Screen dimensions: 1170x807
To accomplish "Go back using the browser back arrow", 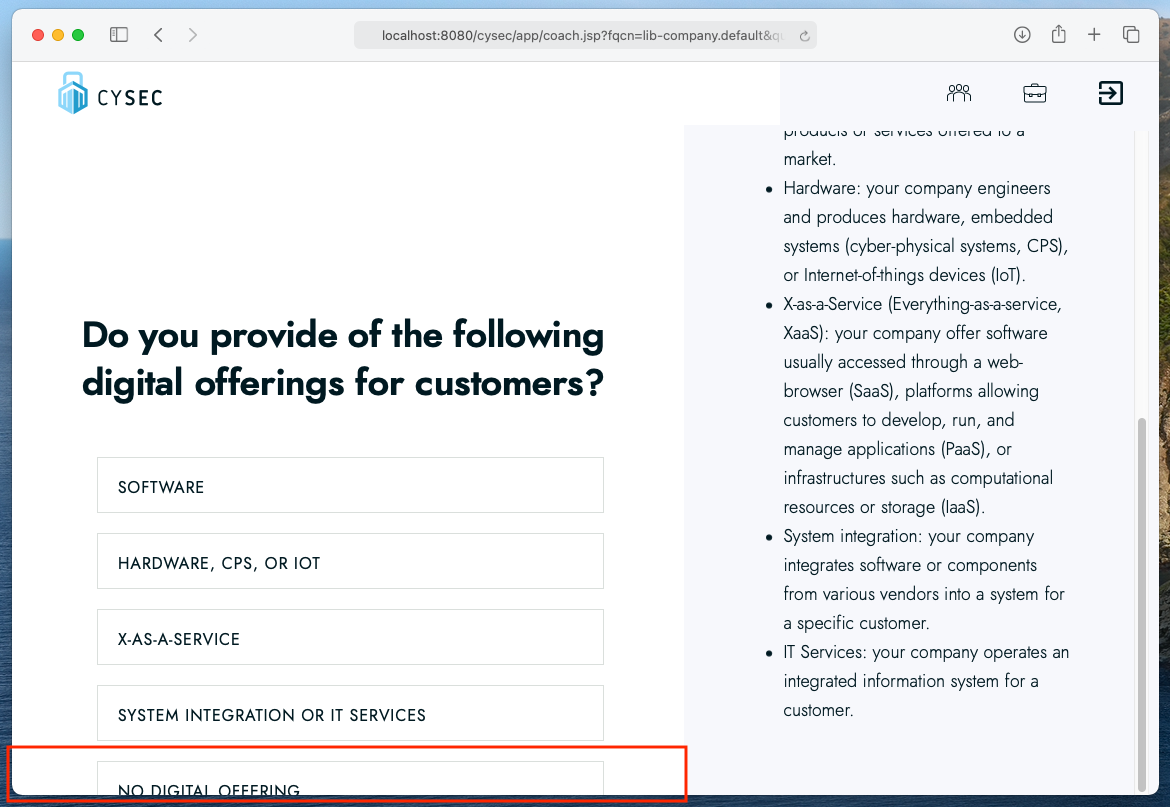I will [x=158, y=33].
